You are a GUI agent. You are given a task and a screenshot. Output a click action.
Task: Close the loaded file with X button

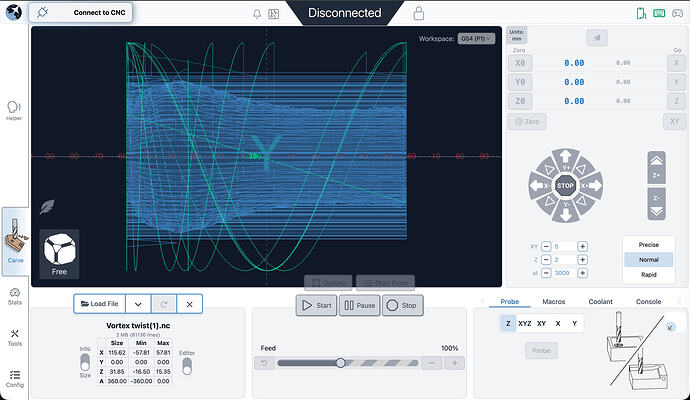(189, 303)
